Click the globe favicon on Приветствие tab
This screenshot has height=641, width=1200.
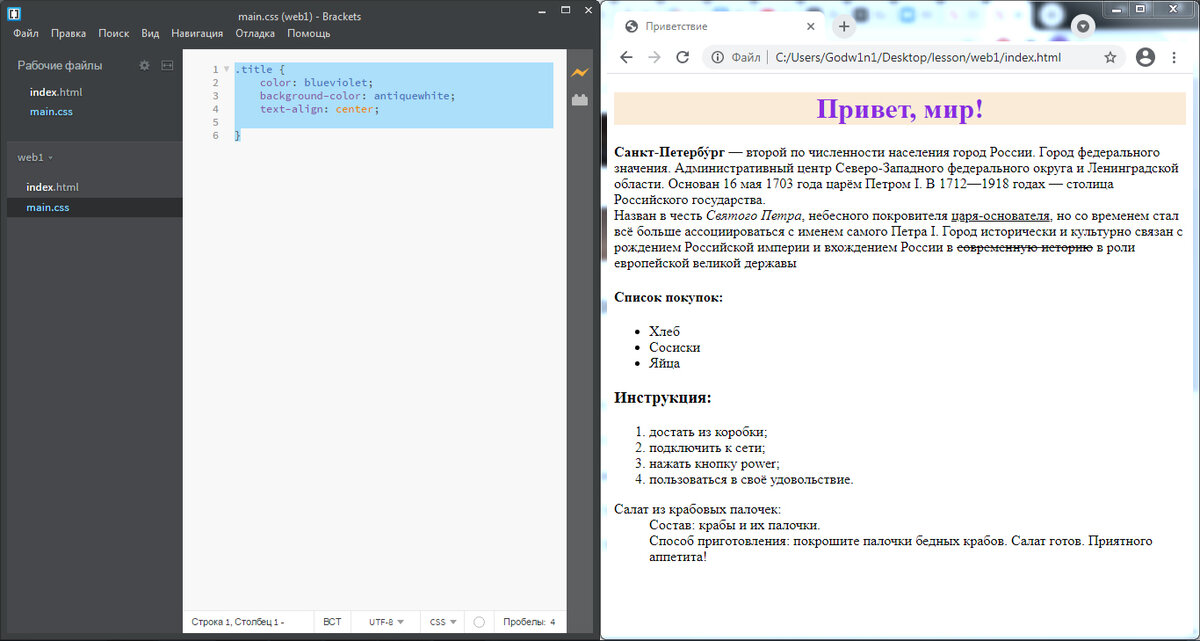tap(631, 27)
